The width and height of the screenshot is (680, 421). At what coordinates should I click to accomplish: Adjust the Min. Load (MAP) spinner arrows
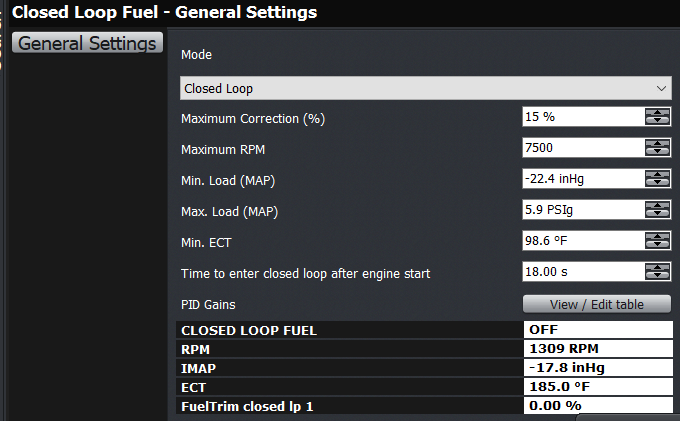coord(657,179)
